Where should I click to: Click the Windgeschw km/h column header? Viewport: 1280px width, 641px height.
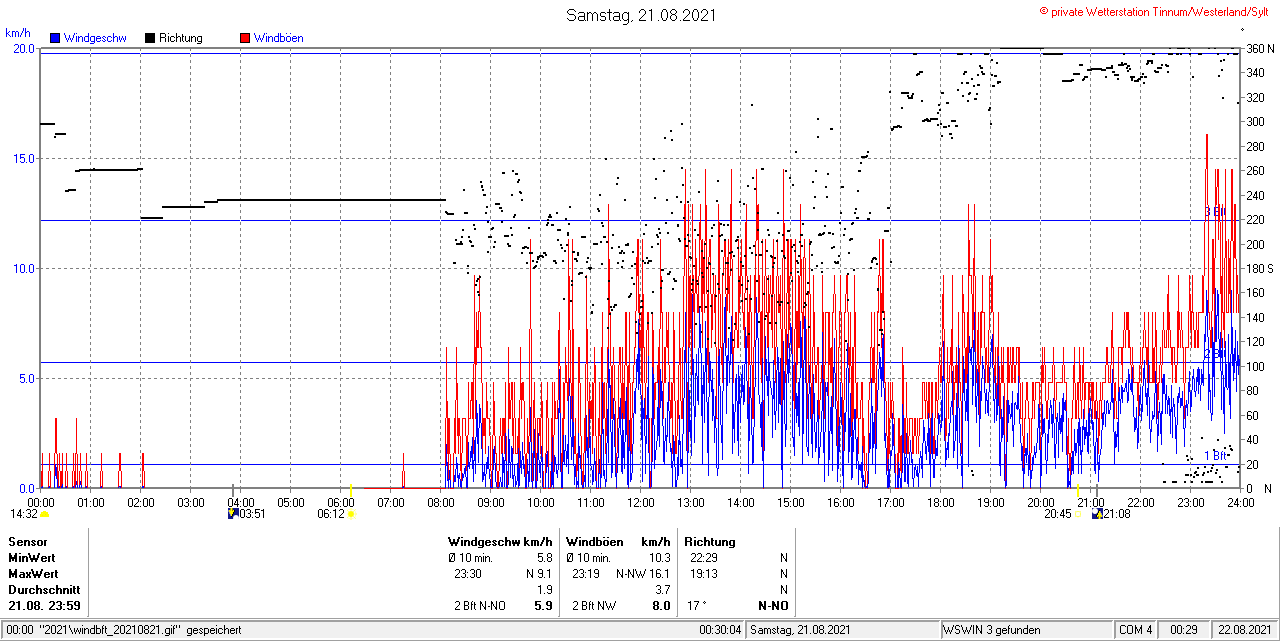(x=500, y=542)
